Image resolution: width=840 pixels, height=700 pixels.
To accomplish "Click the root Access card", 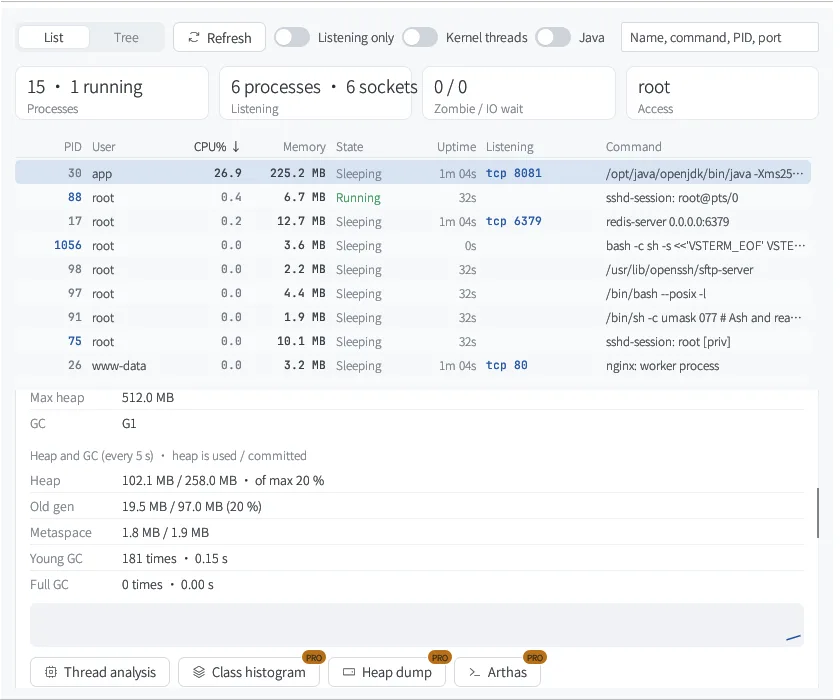I will 722,93.
